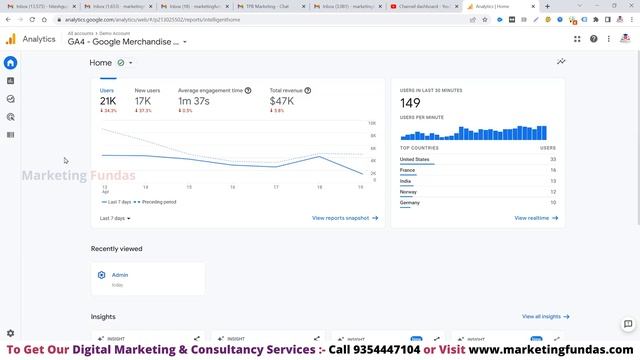Click the United States country row
The height and width of the screenshot is (360, 640).
pos(478,160)
